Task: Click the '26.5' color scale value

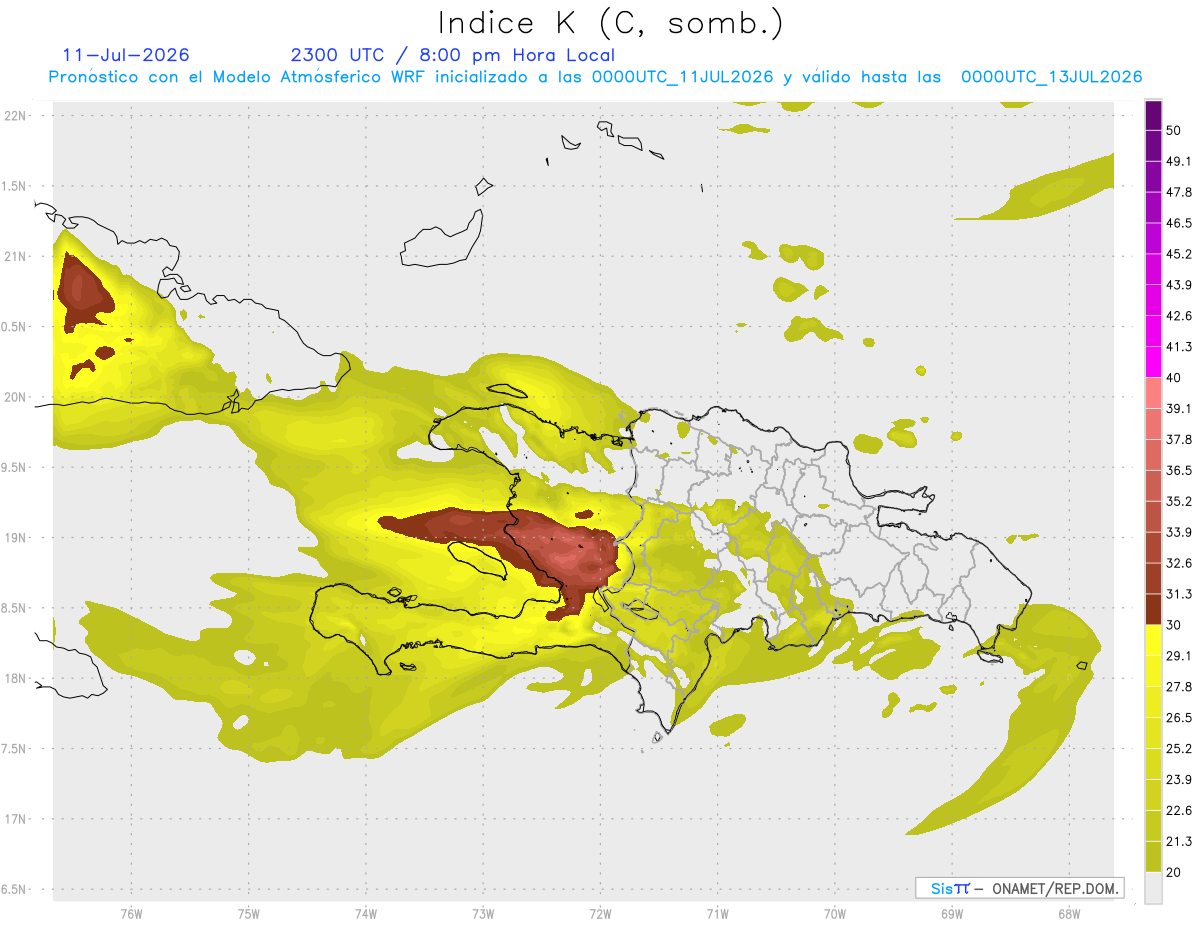Action: click(1179, 717)
